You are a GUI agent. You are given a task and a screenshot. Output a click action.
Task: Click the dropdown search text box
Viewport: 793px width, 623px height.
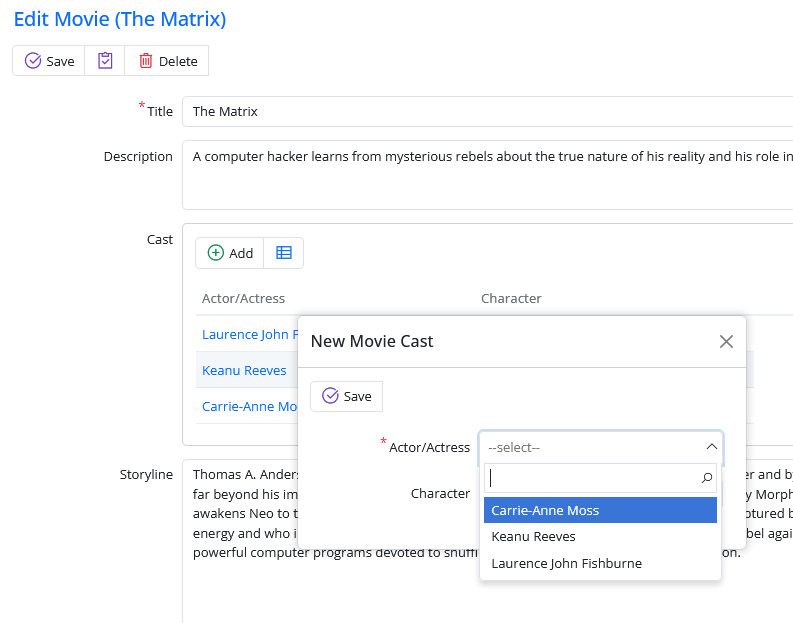(590, 478)
